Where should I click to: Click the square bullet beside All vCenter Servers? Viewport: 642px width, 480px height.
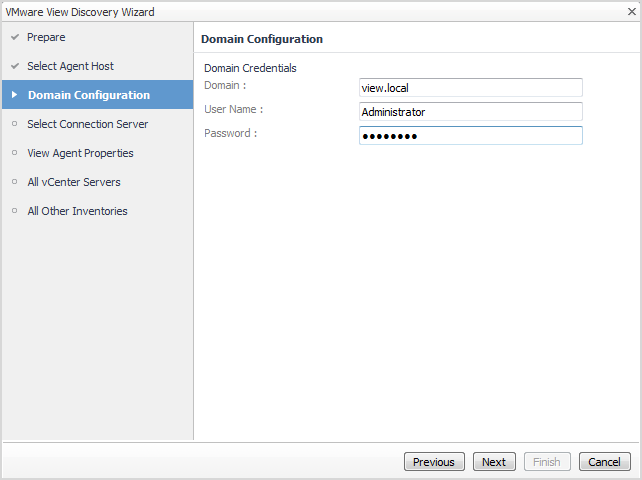14,182
